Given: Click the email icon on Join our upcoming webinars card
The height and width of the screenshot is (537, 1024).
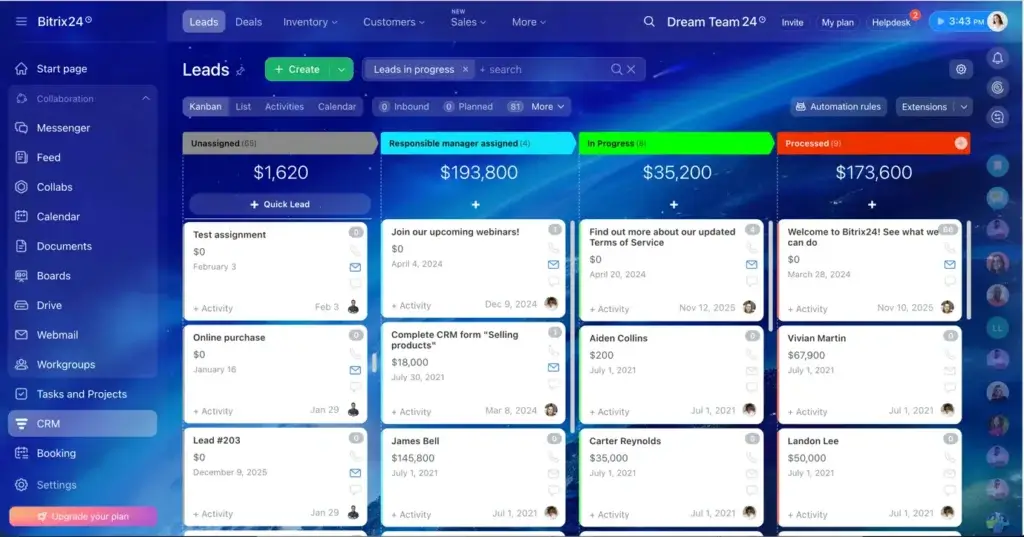Looking at the screenshot, I should pos(553,265).
